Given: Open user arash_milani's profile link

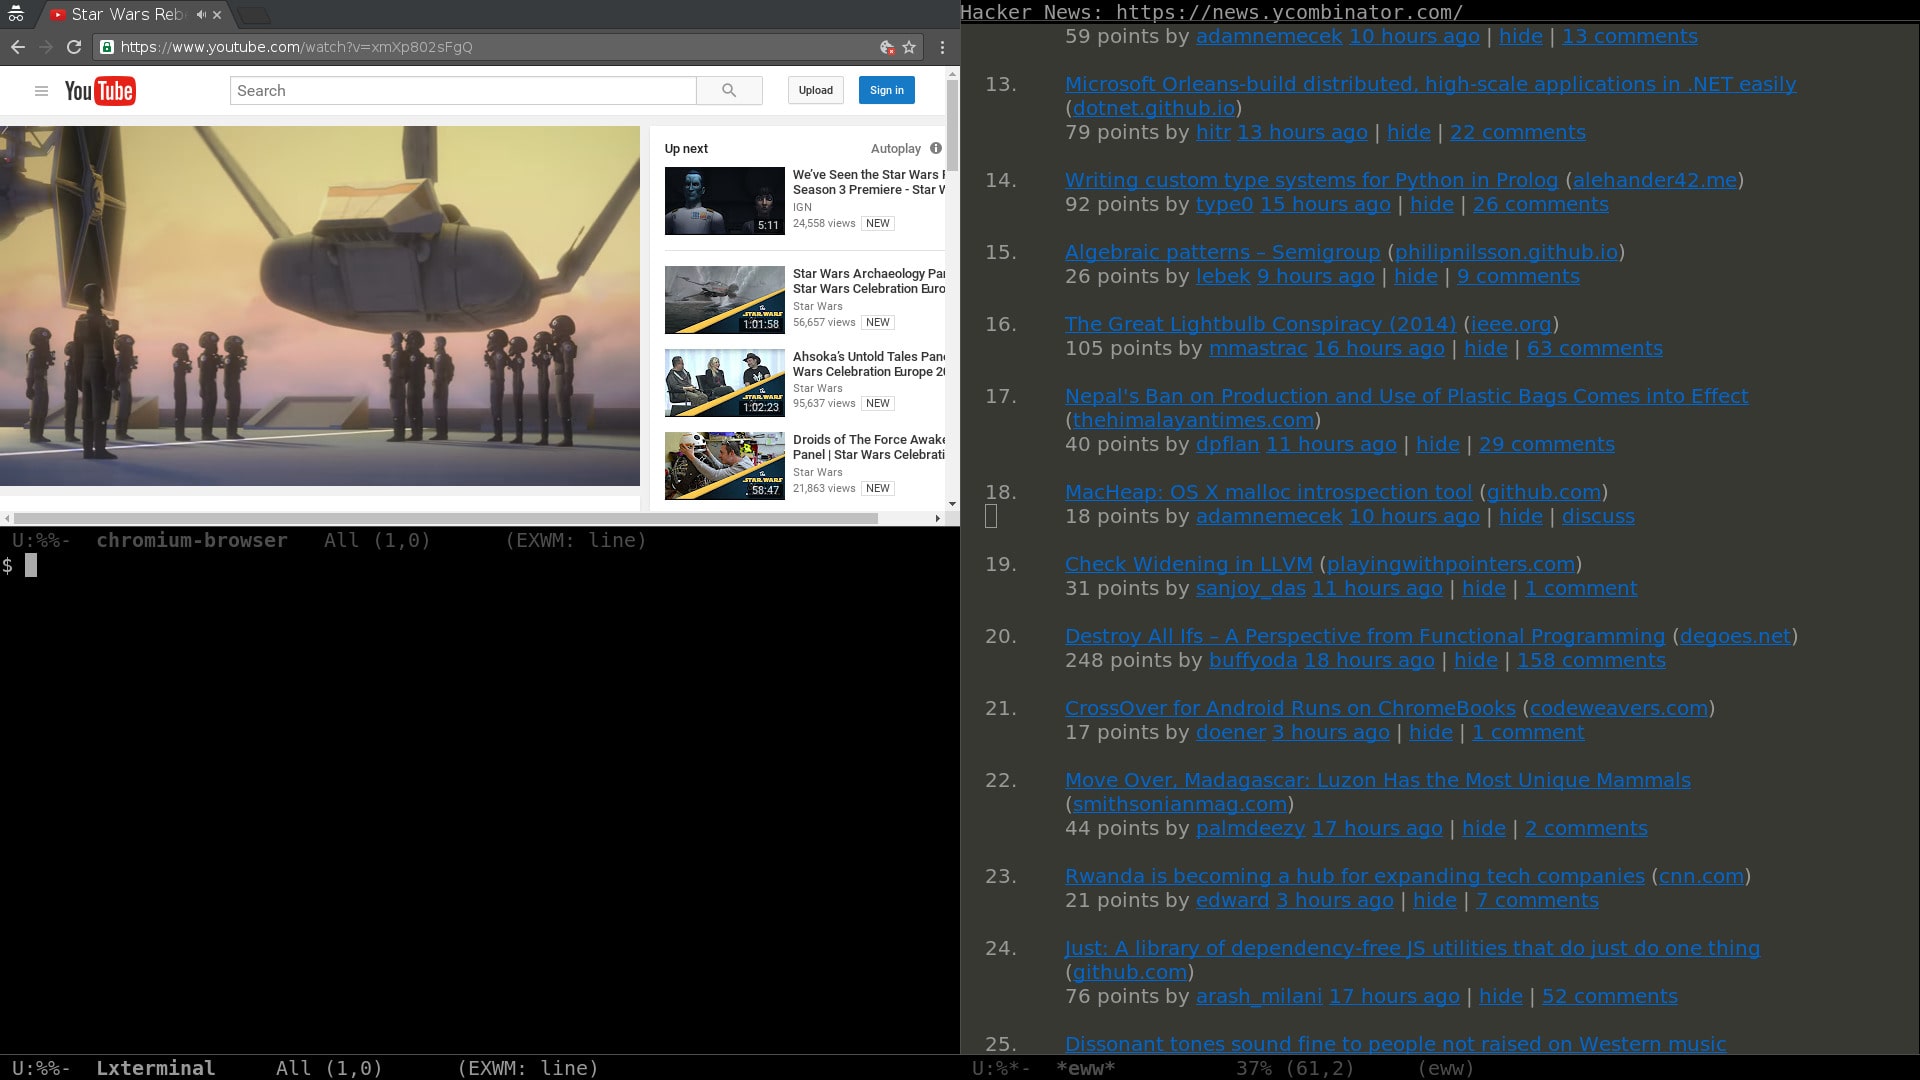Looking at the screenshot, I should pyautogui.click(x=1258, y=996).
